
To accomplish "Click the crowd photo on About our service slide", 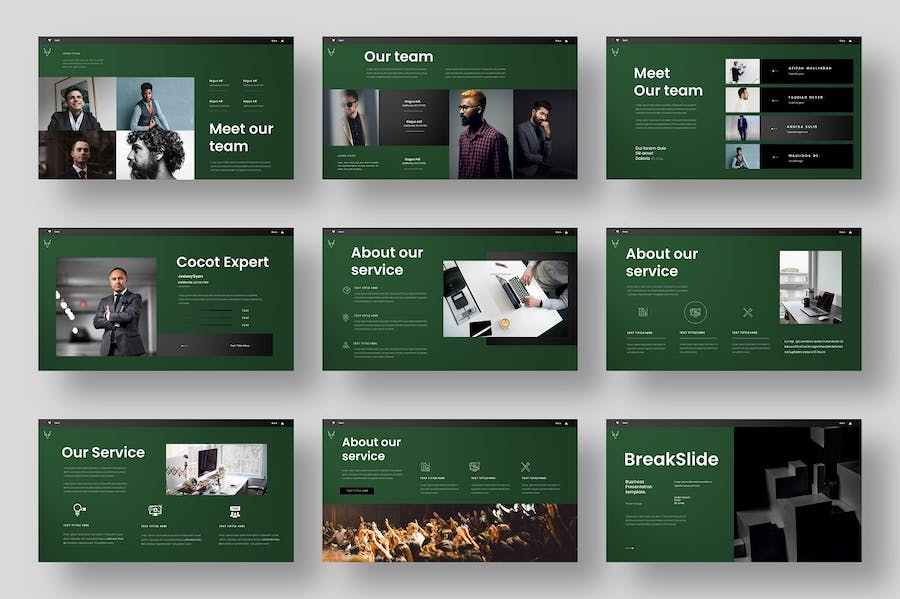I will point(449,532).
